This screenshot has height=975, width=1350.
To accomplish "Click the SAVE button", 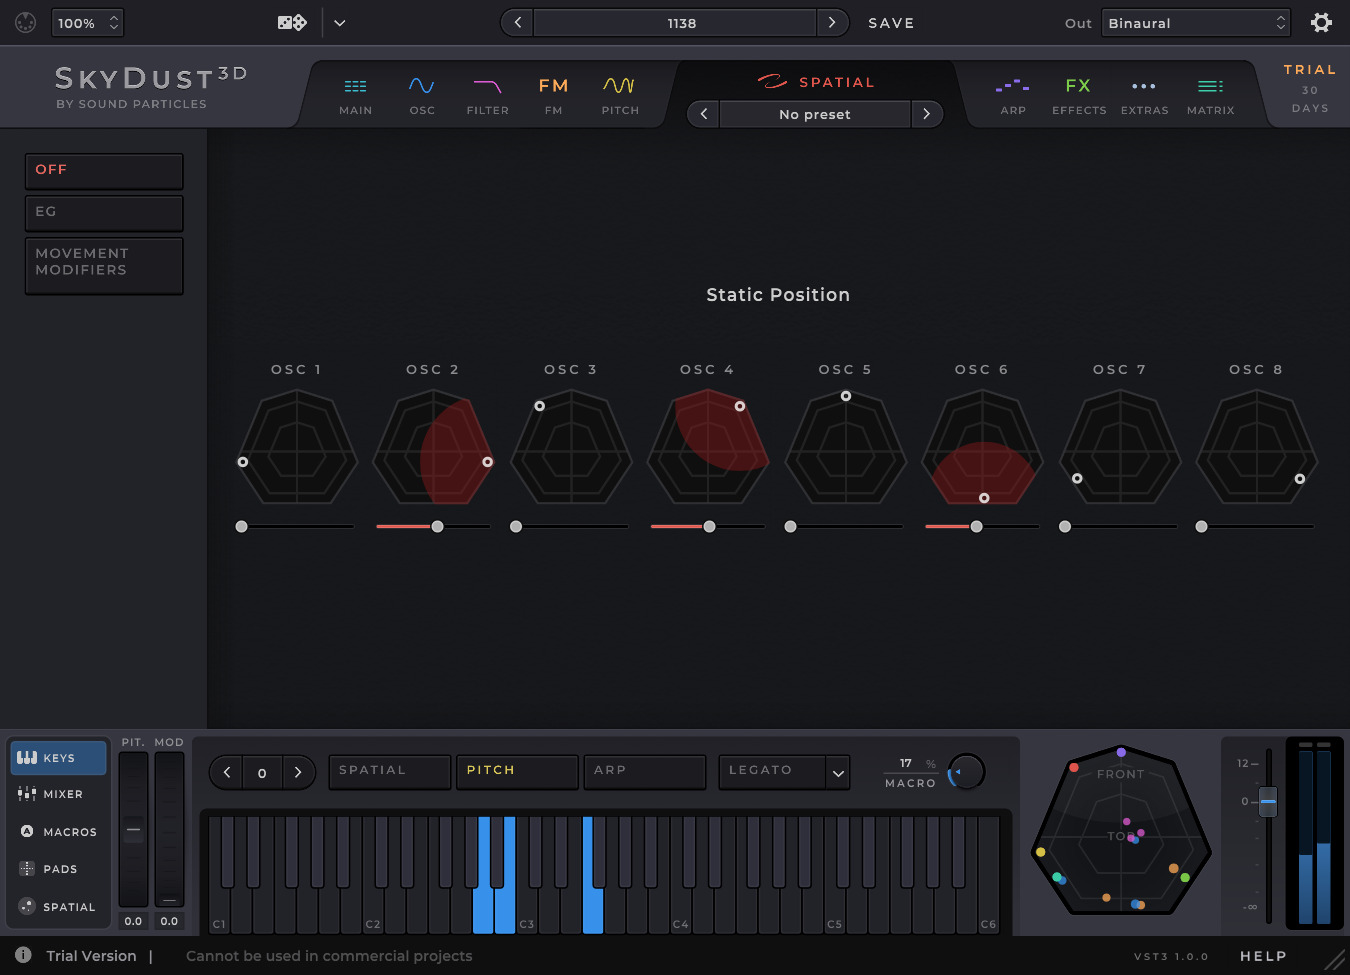I will (891, 23).
